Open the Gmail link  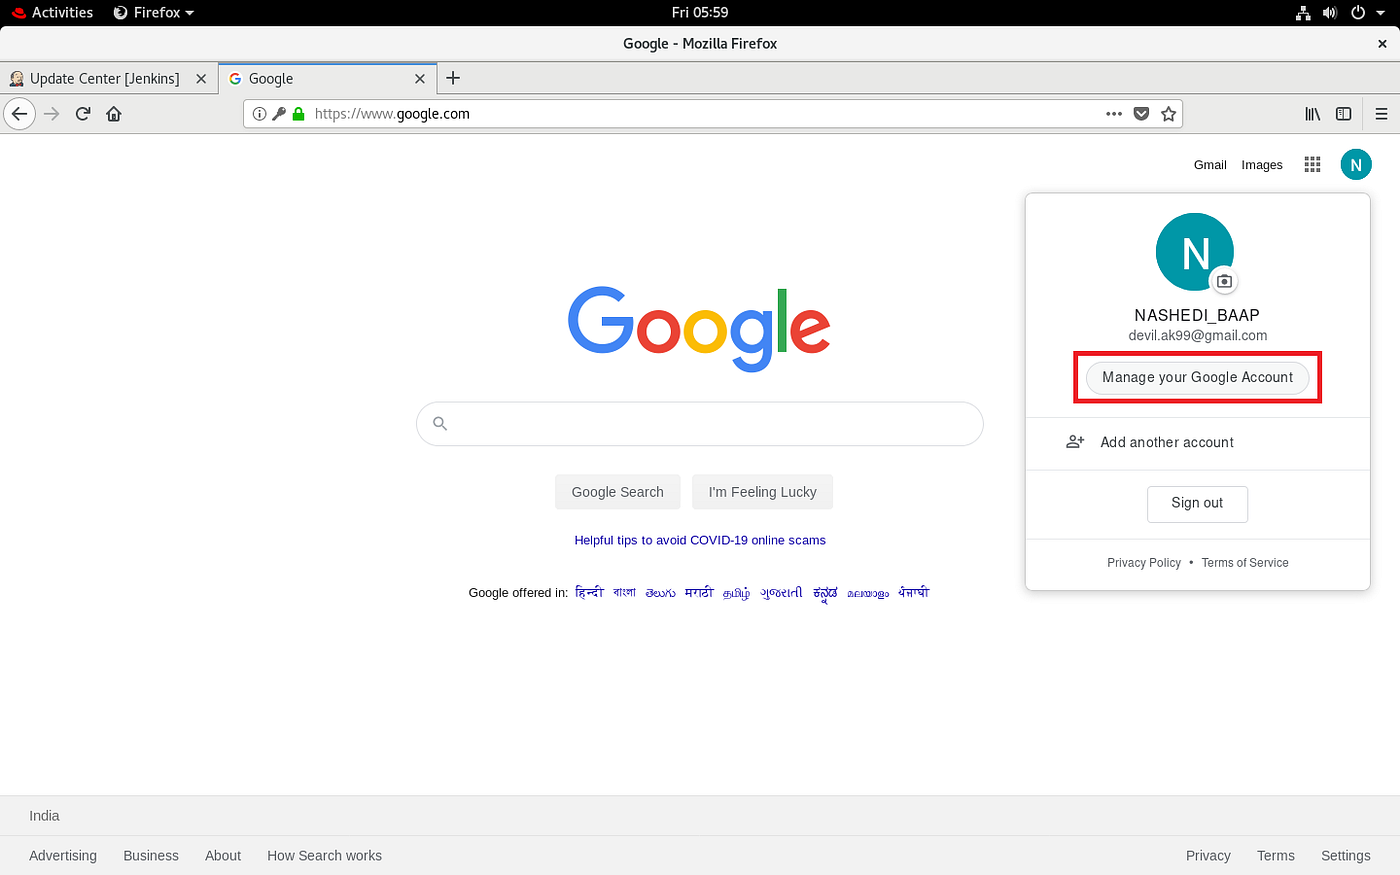coord(1210,165)
